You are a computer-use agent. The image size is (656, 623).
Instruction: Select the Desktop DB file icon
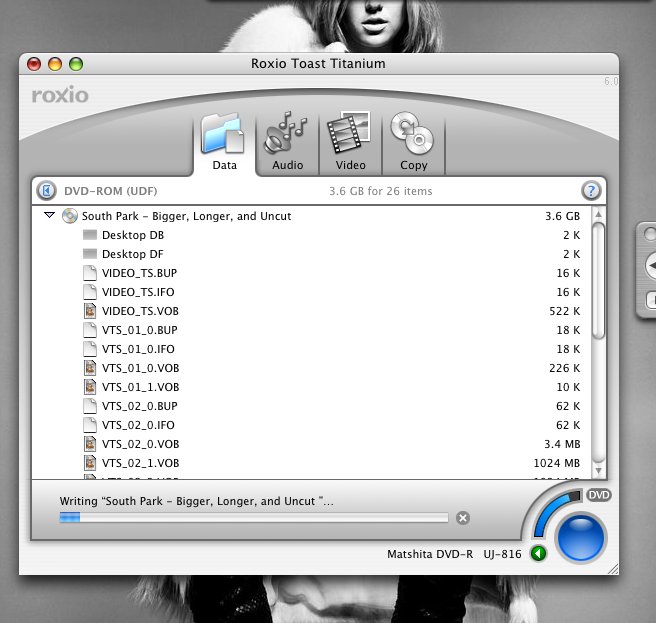tap(90, 235)
